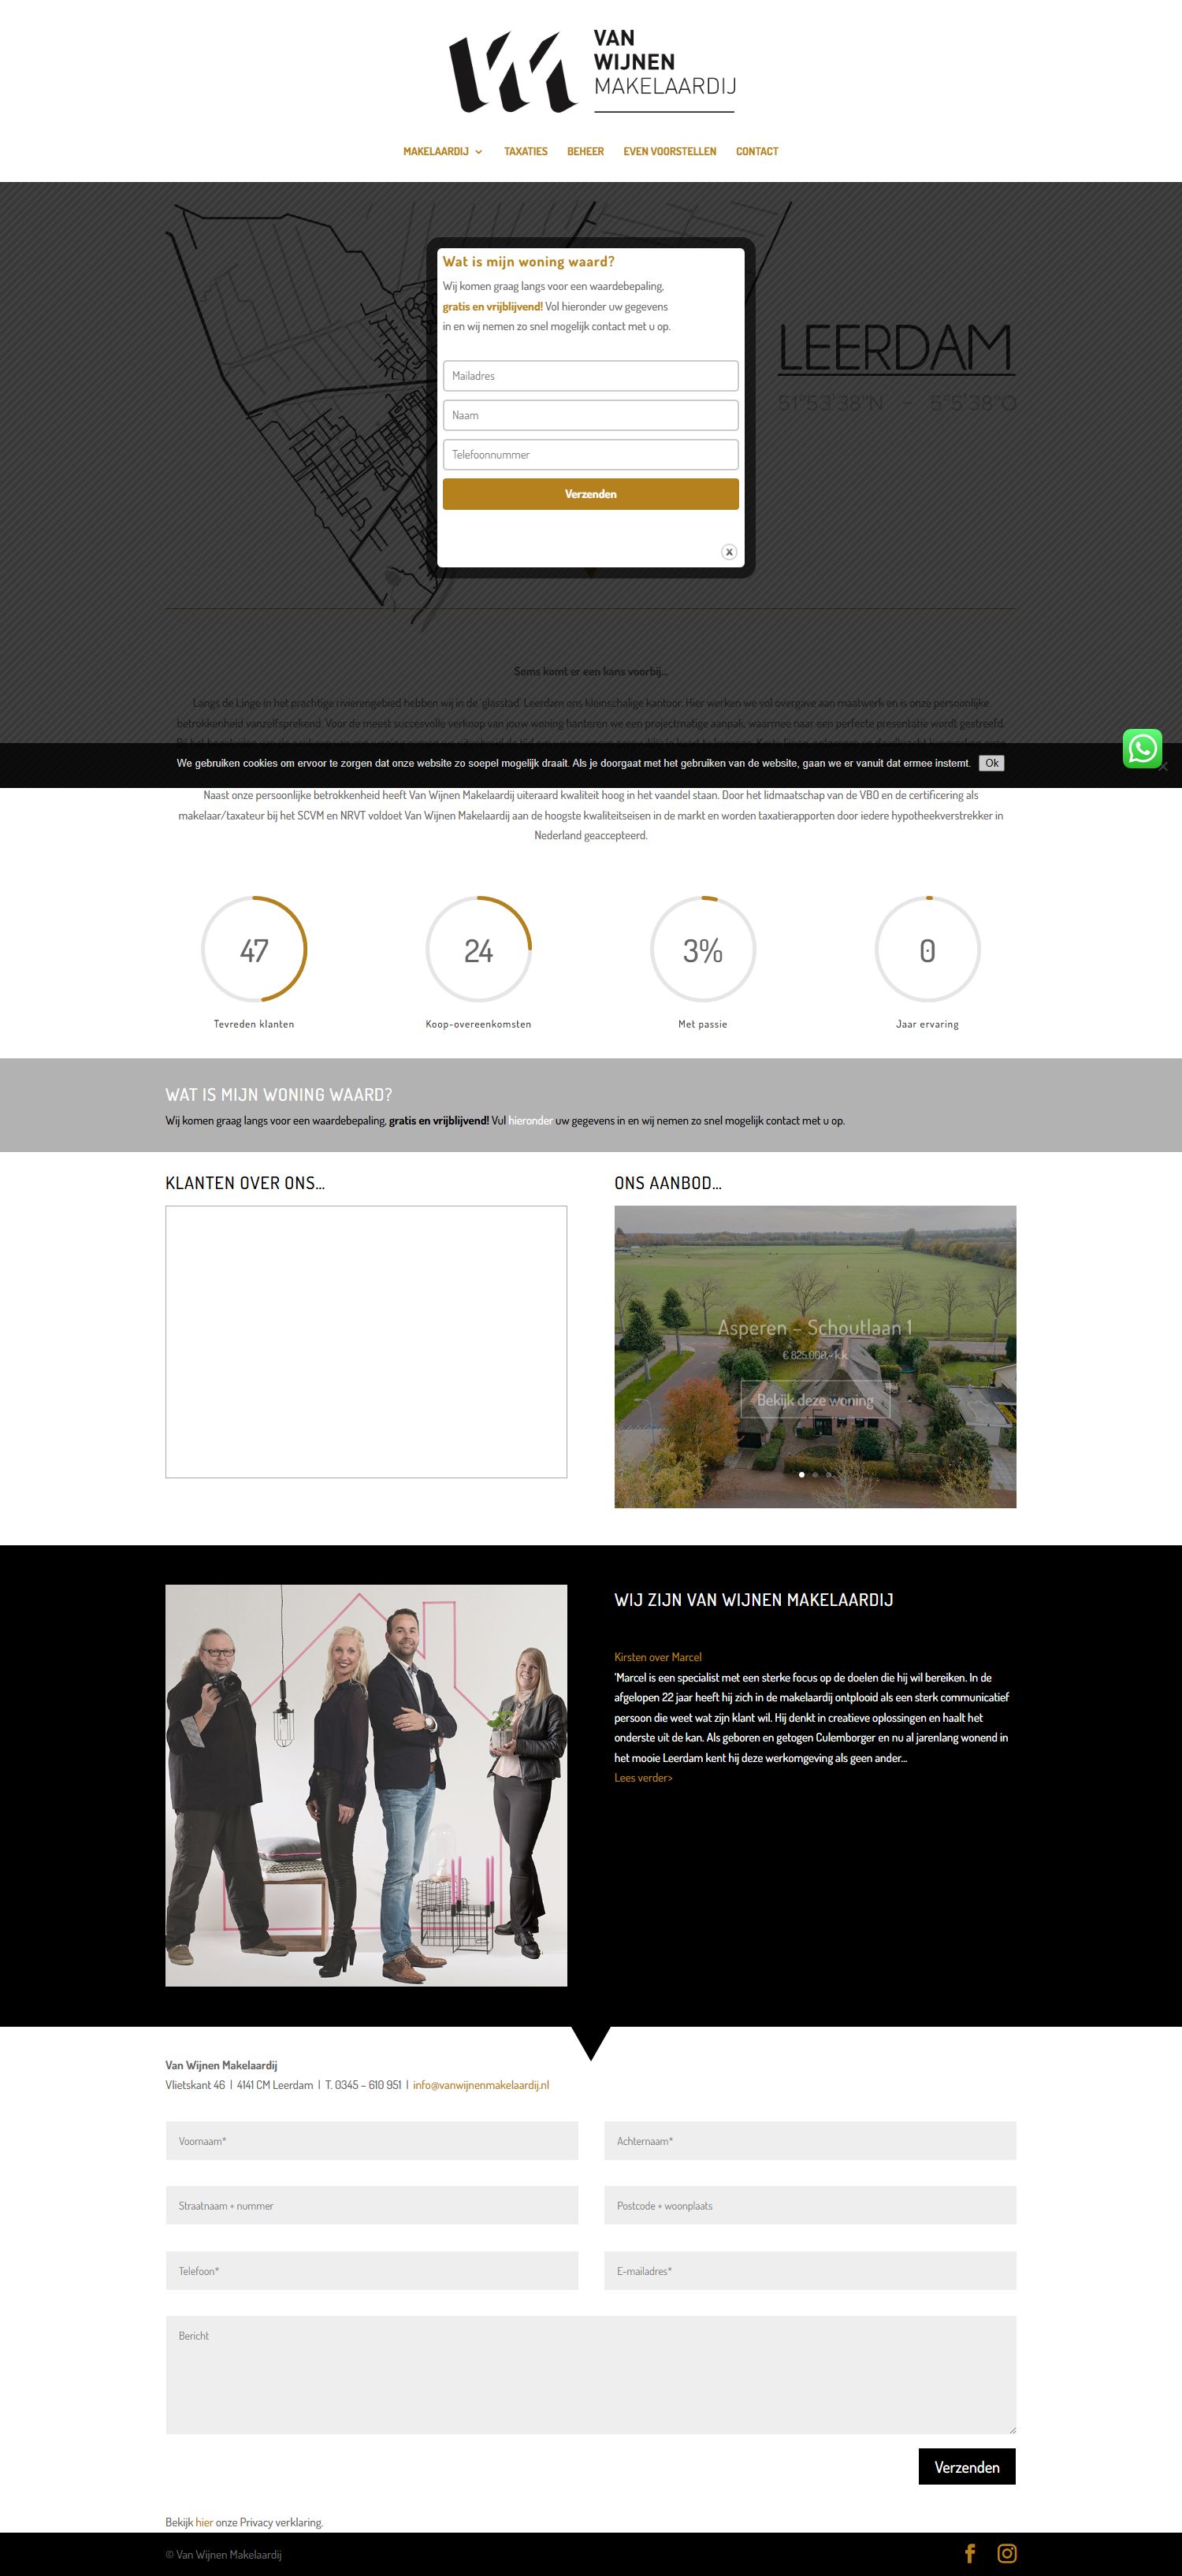Screen dimensions: 1182x2576
Task: Navigate to the Contact page
Action: pos(756,152)
